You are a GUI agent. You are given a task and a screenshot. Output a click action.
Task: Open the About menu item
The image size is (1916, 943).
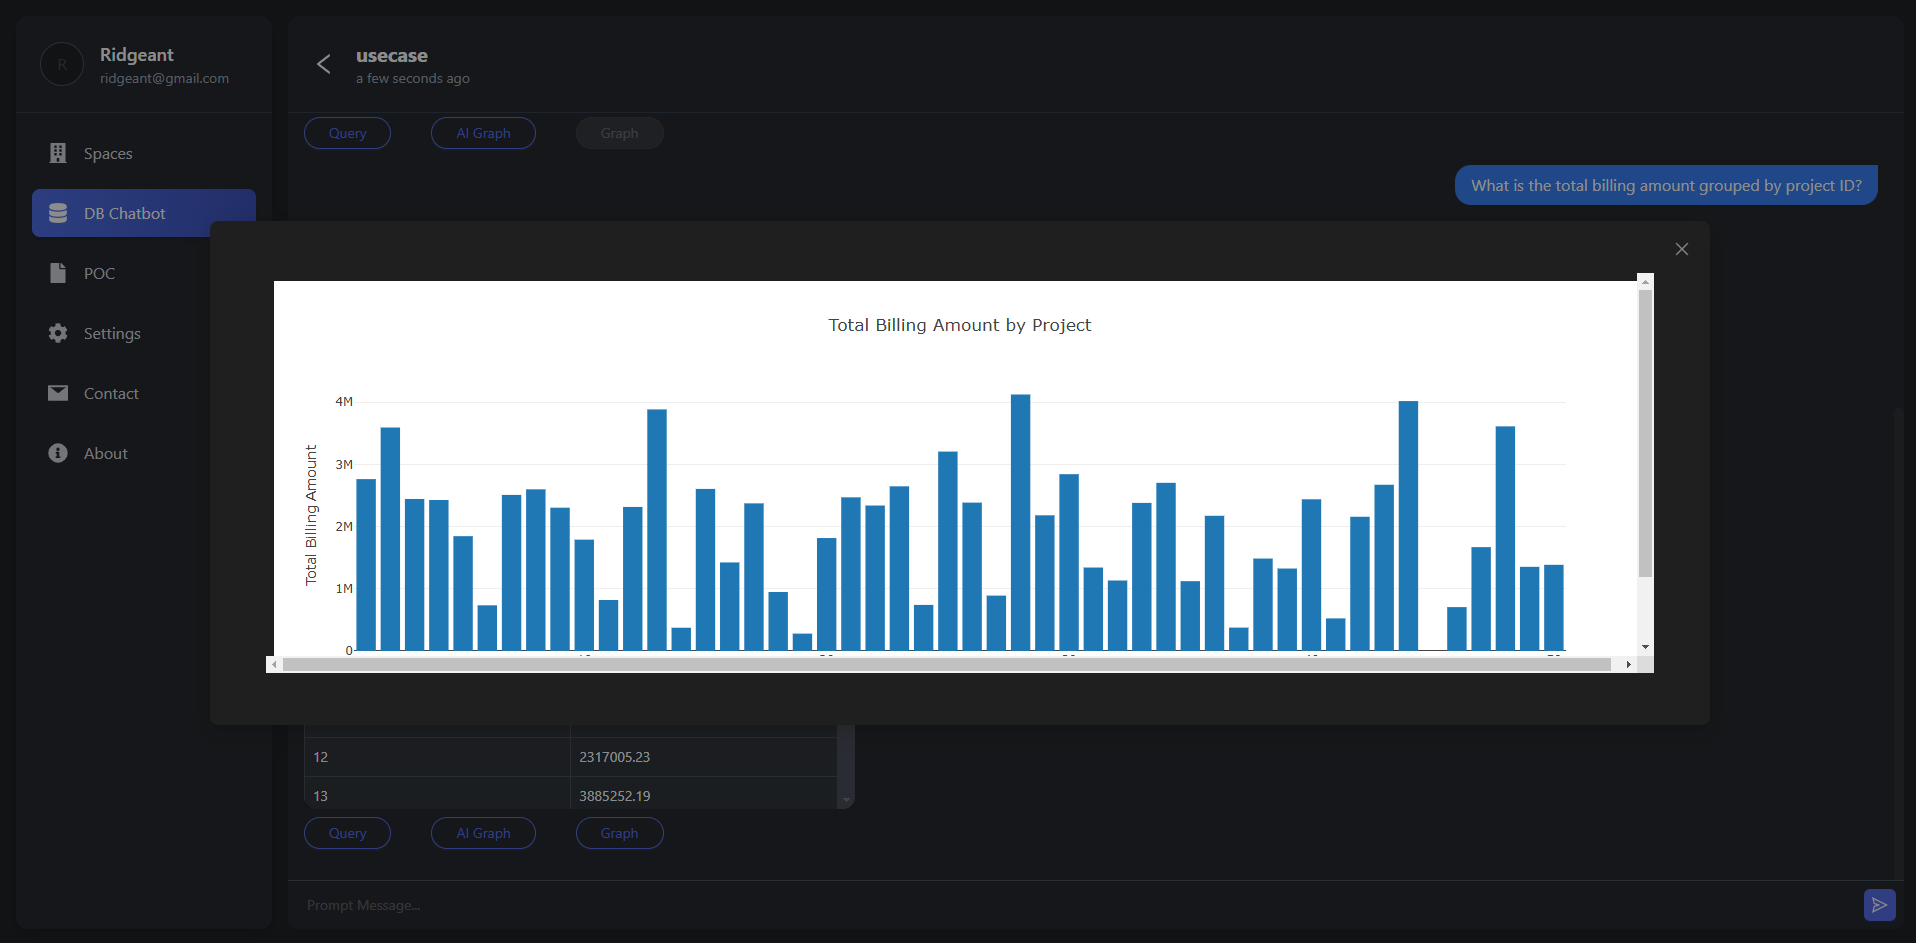tap(106, 453)
